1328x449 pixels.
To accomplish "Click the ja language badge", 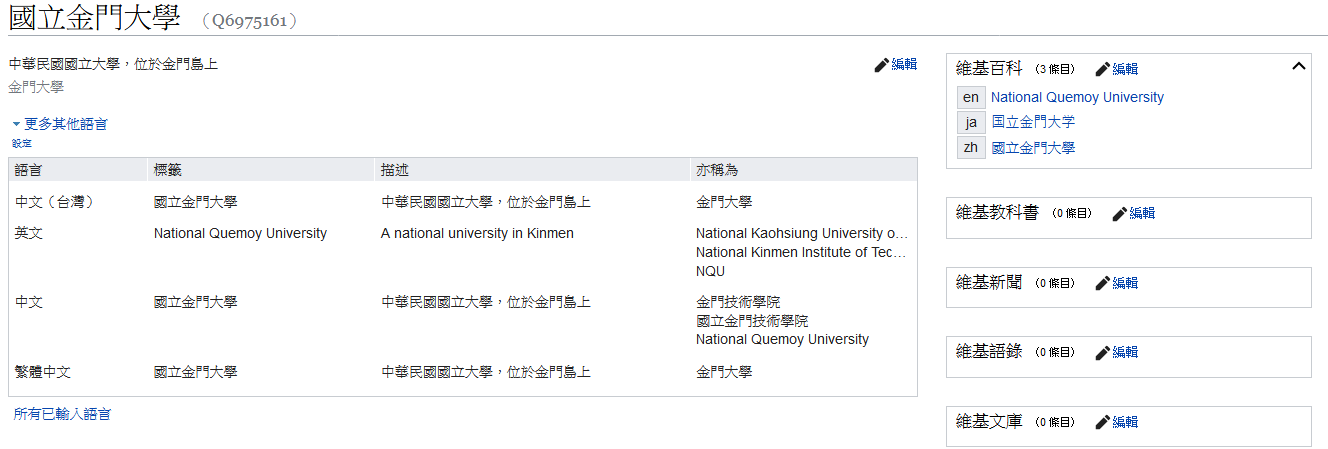I will pos(971,122).
